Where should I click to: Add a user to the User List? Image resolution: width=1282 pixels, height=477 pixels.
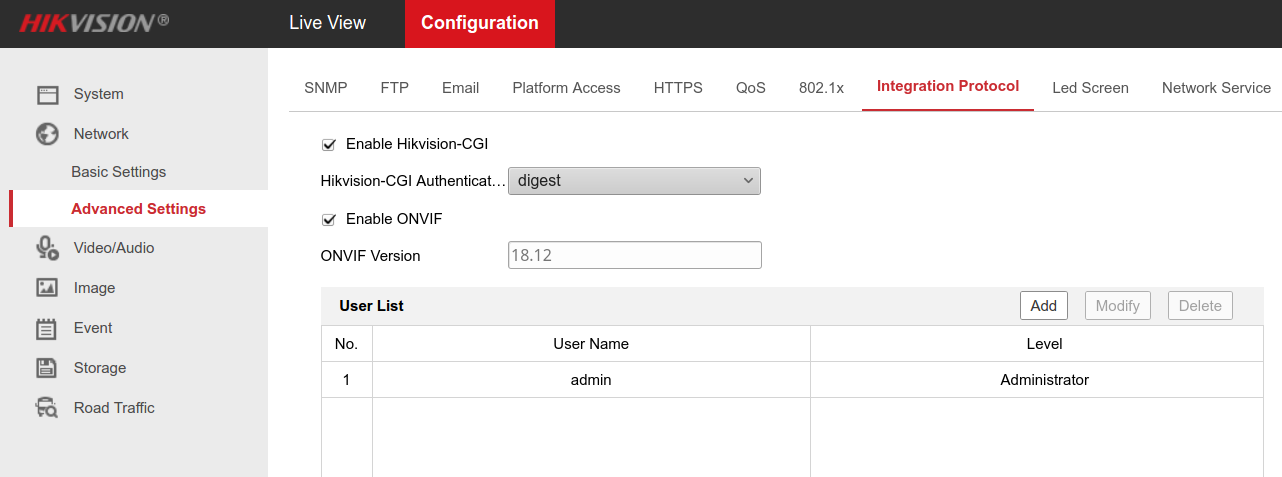(1044, 306)
